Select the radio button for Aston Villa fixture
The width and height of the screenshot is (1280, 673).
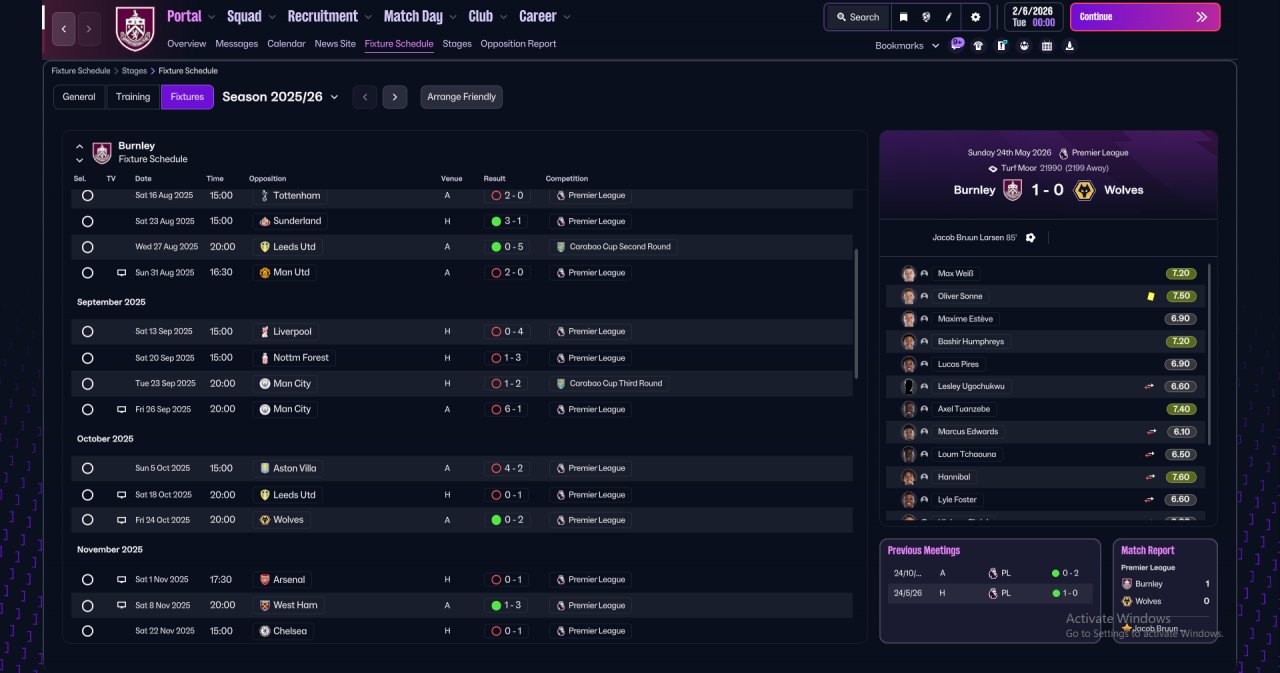click(x=87, y=468)
